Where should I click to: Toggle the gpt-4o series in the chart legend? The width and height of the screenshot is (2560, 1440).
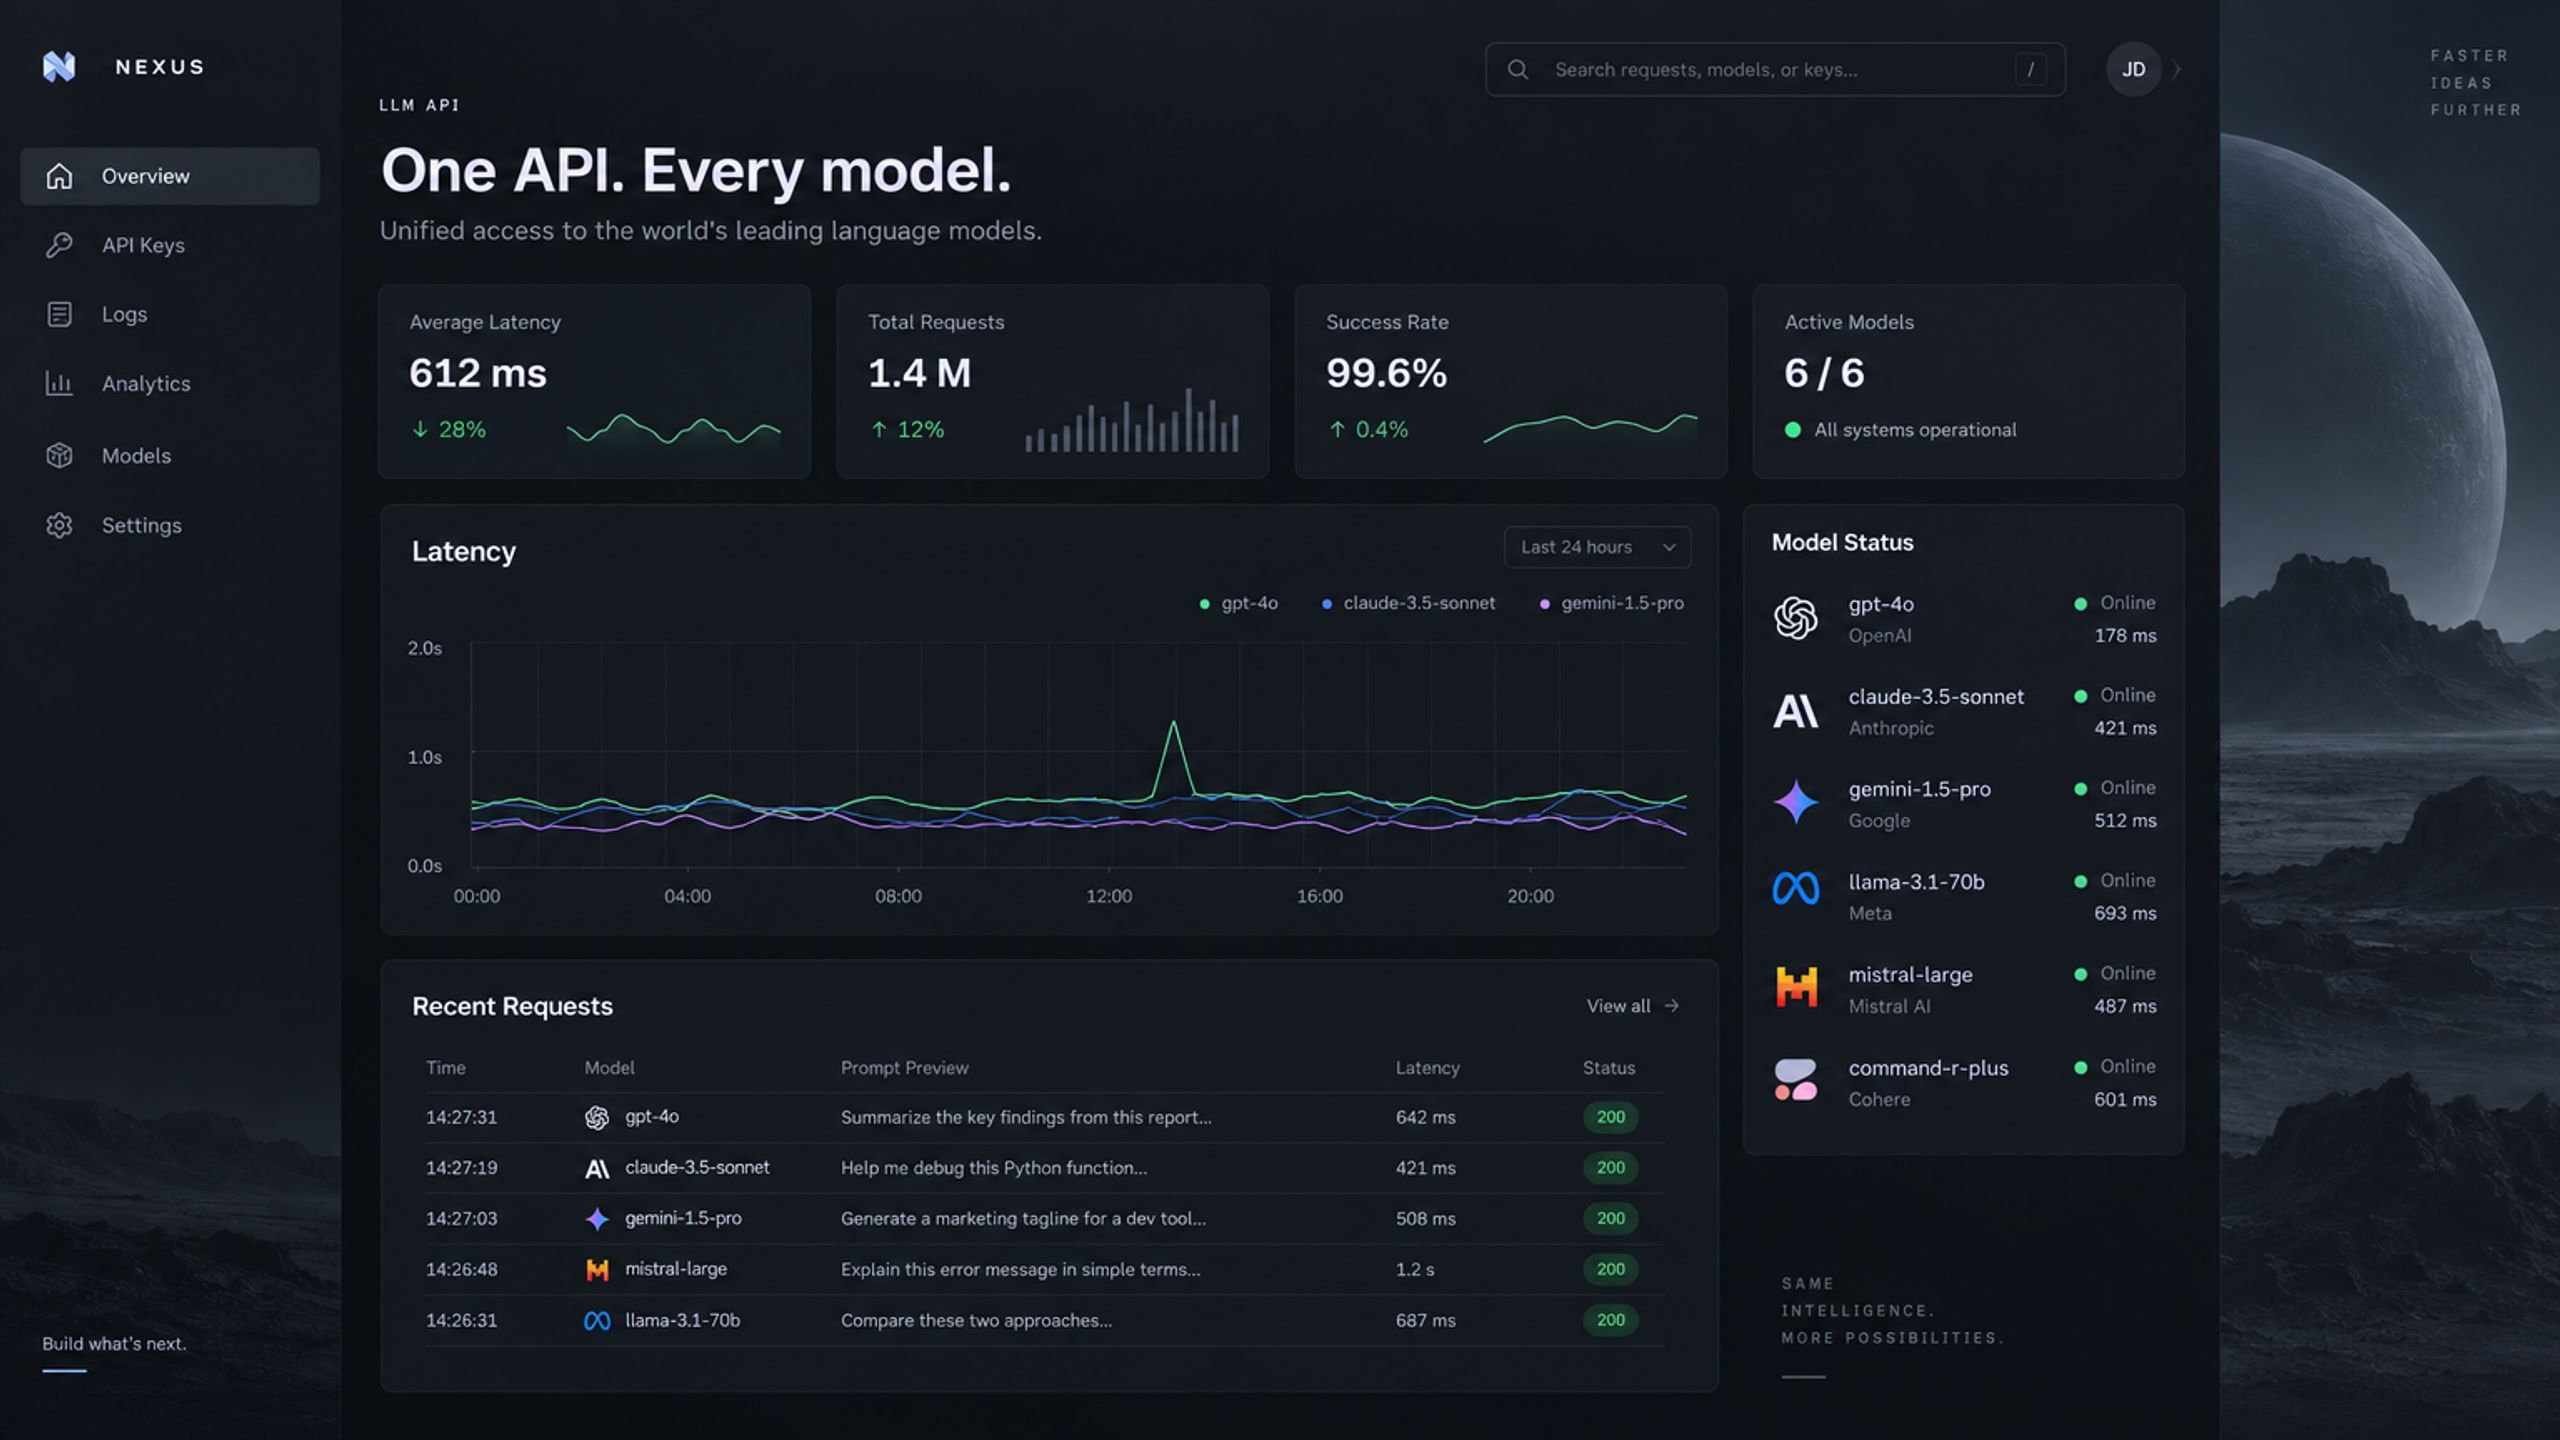click(1238, 603)
